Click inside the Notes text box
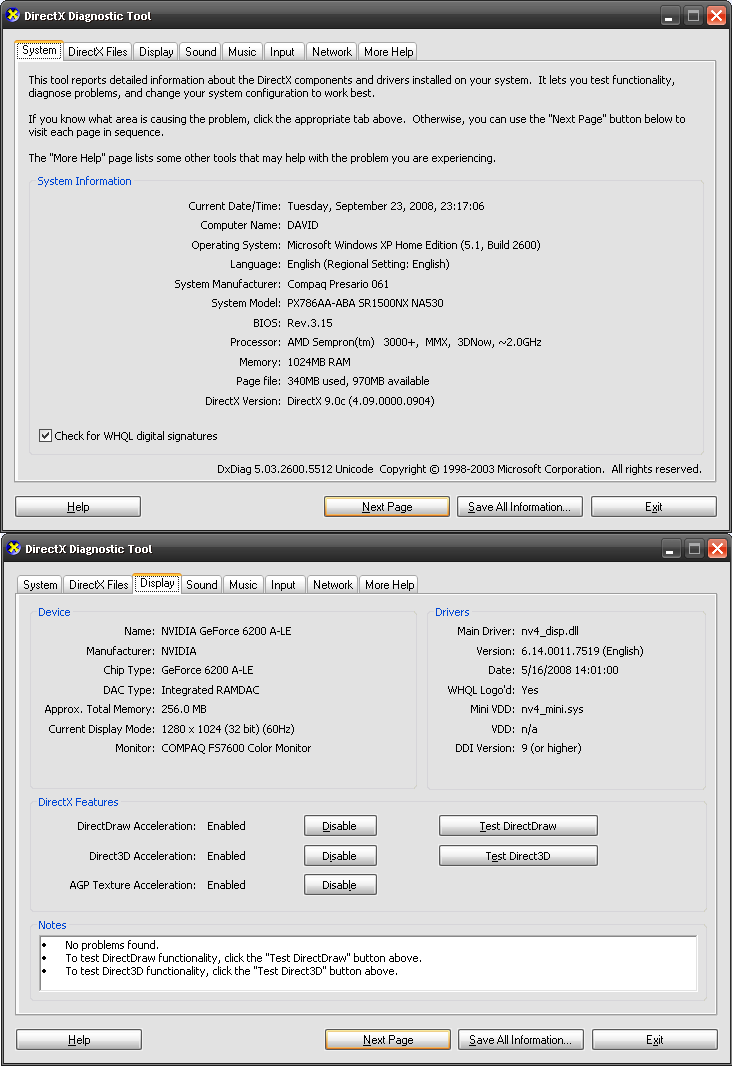The image size is (732, 1066). 368,963
